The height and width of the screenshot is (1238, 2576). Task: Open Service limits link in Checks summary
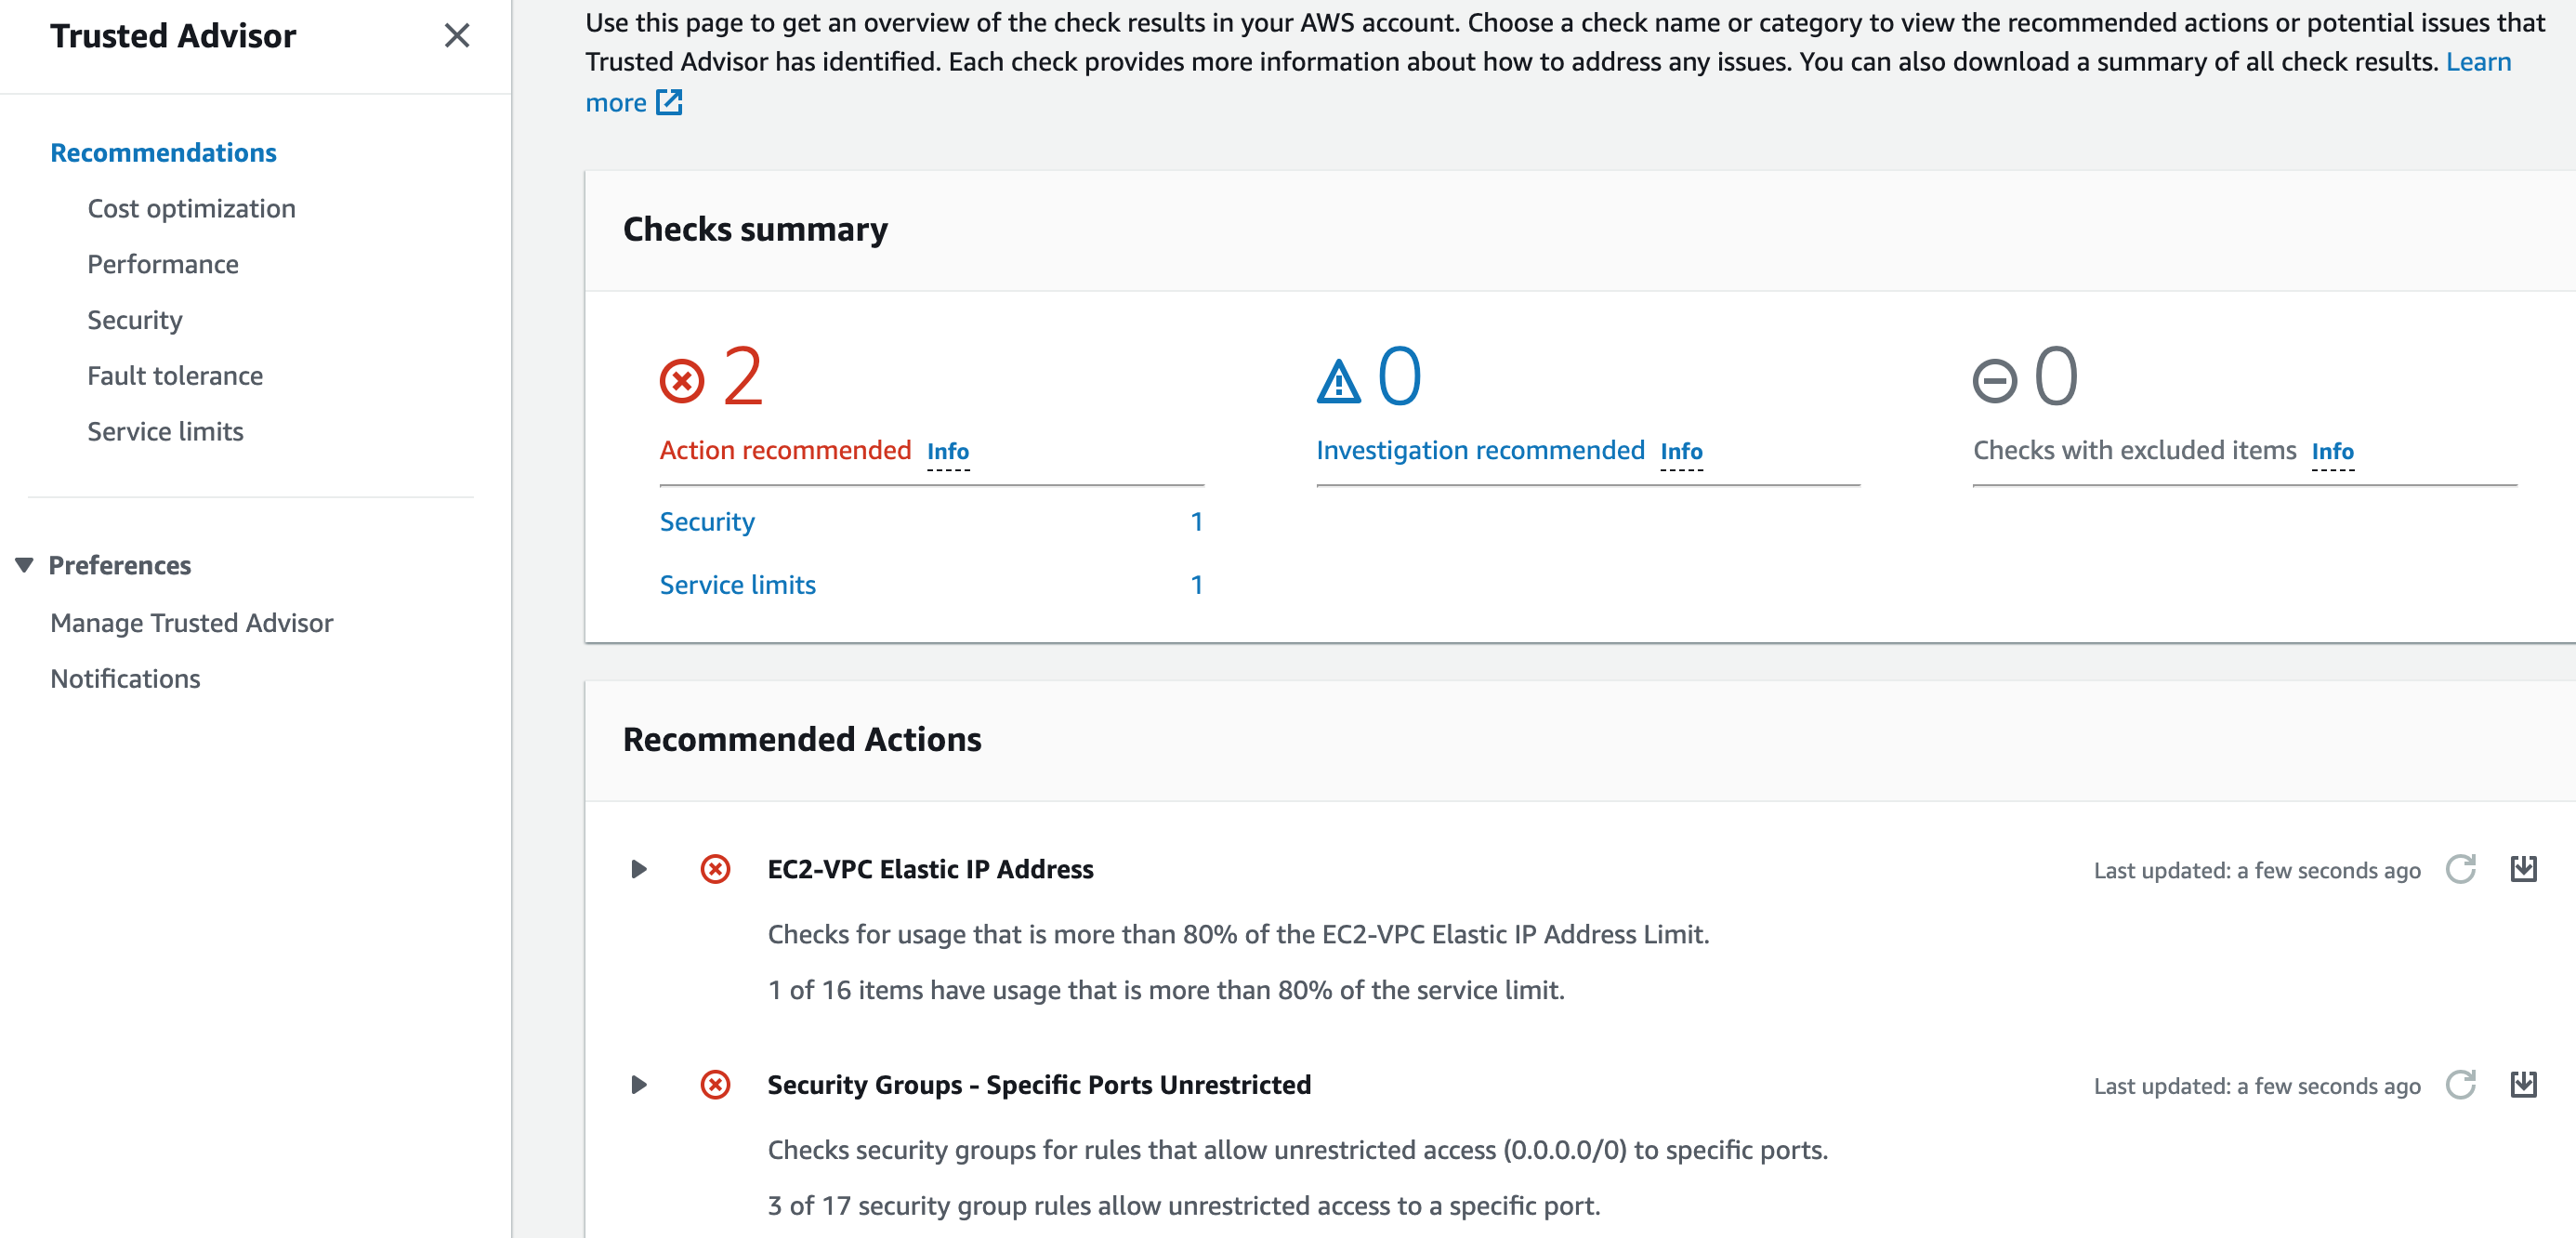tap(737, 585)
